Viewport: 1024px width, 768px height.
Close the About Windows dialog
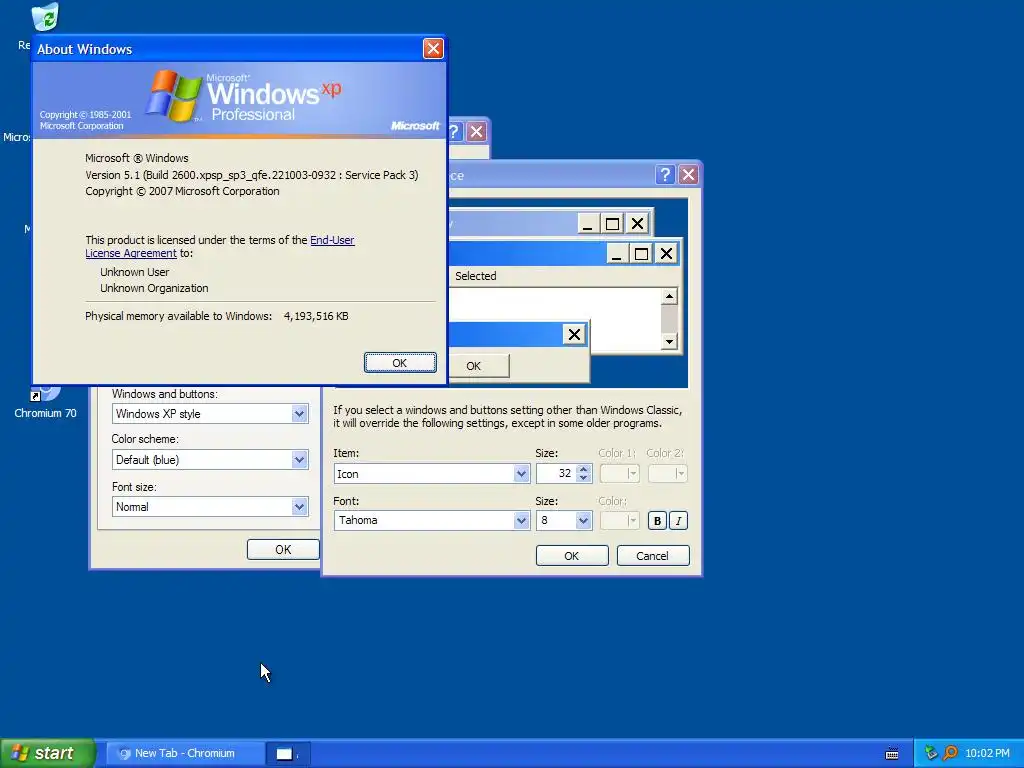(x=433, y=49)
